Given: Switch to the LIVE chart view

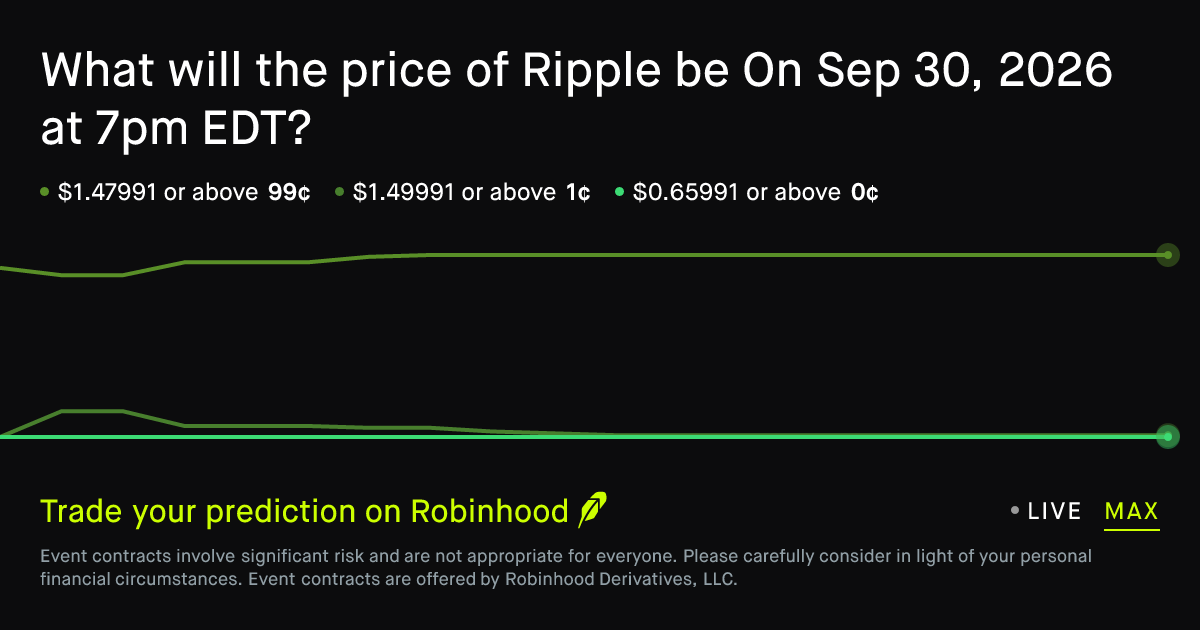Looking at the screenshot, I should 1055,512.
